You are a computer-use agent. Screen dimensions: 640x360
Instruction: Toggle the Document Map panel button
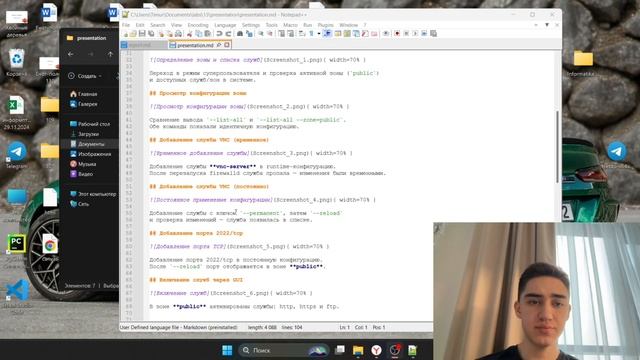tap(347, 33)
